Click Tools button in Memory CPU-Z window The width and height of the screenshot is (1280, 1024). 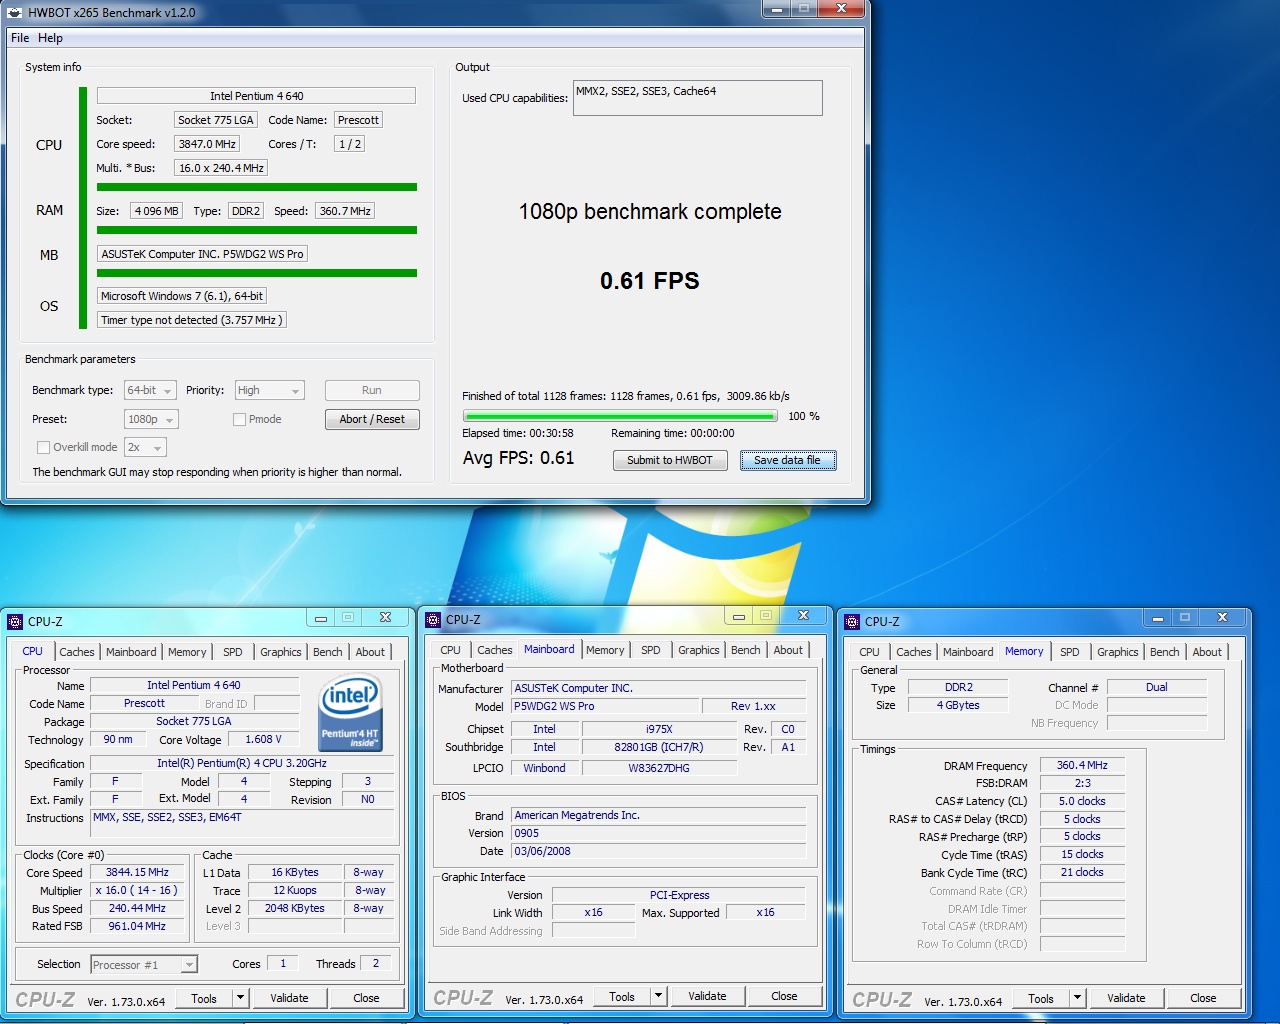tap(1041, 998)
